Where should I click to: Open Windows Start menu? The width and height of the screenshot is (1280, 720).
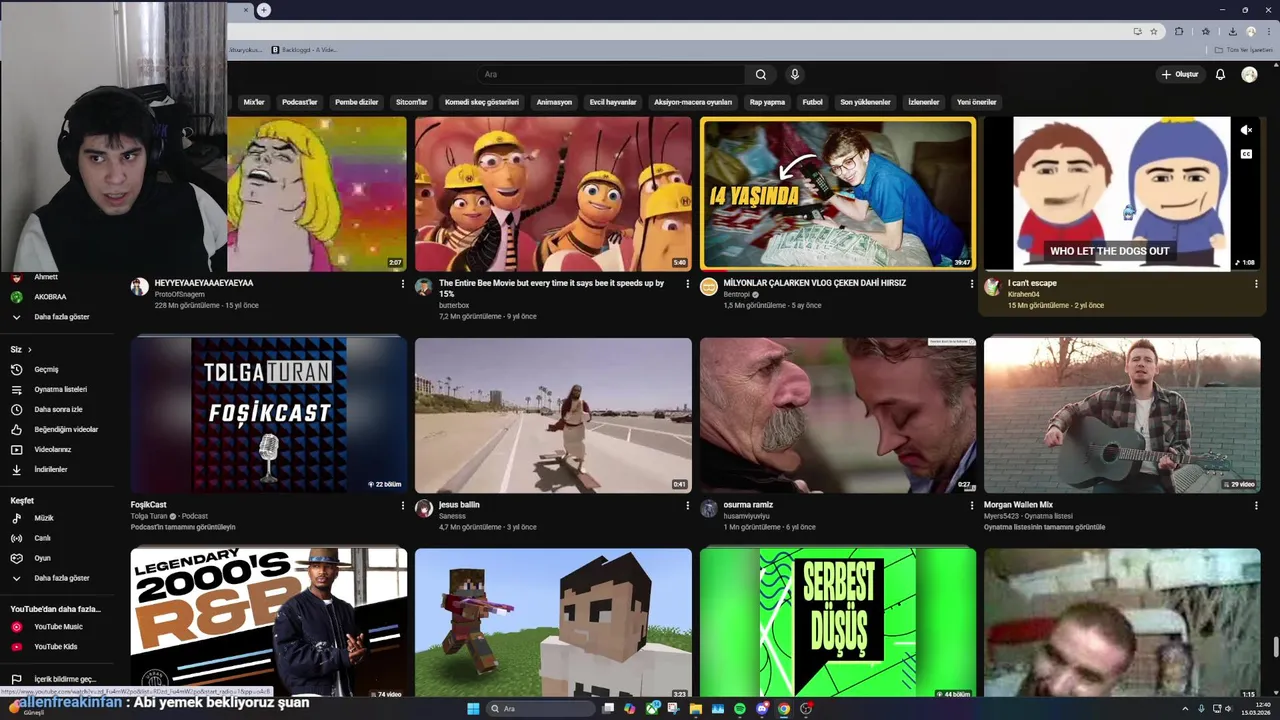pyautogui.click(x=473, y=709)
